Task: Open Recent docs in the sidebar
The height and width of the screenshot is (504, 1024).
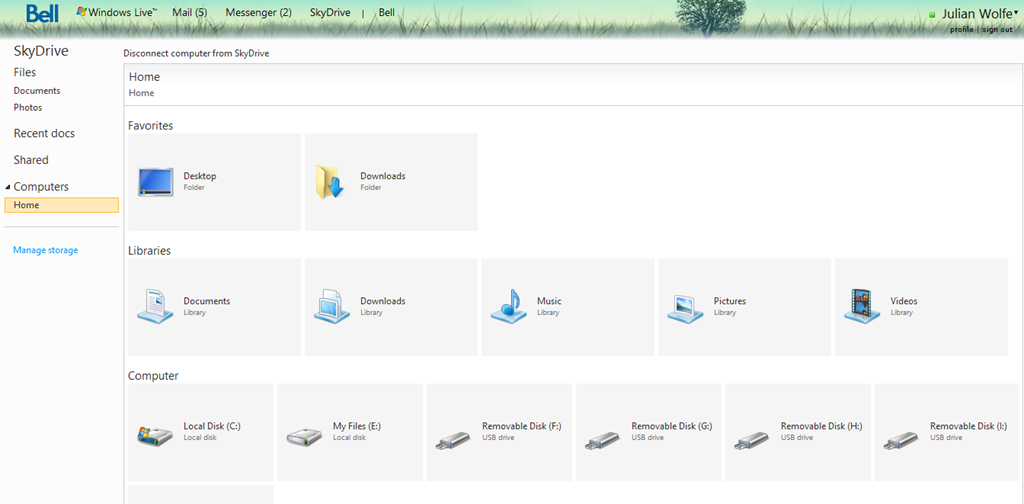Action: [44, 133]
